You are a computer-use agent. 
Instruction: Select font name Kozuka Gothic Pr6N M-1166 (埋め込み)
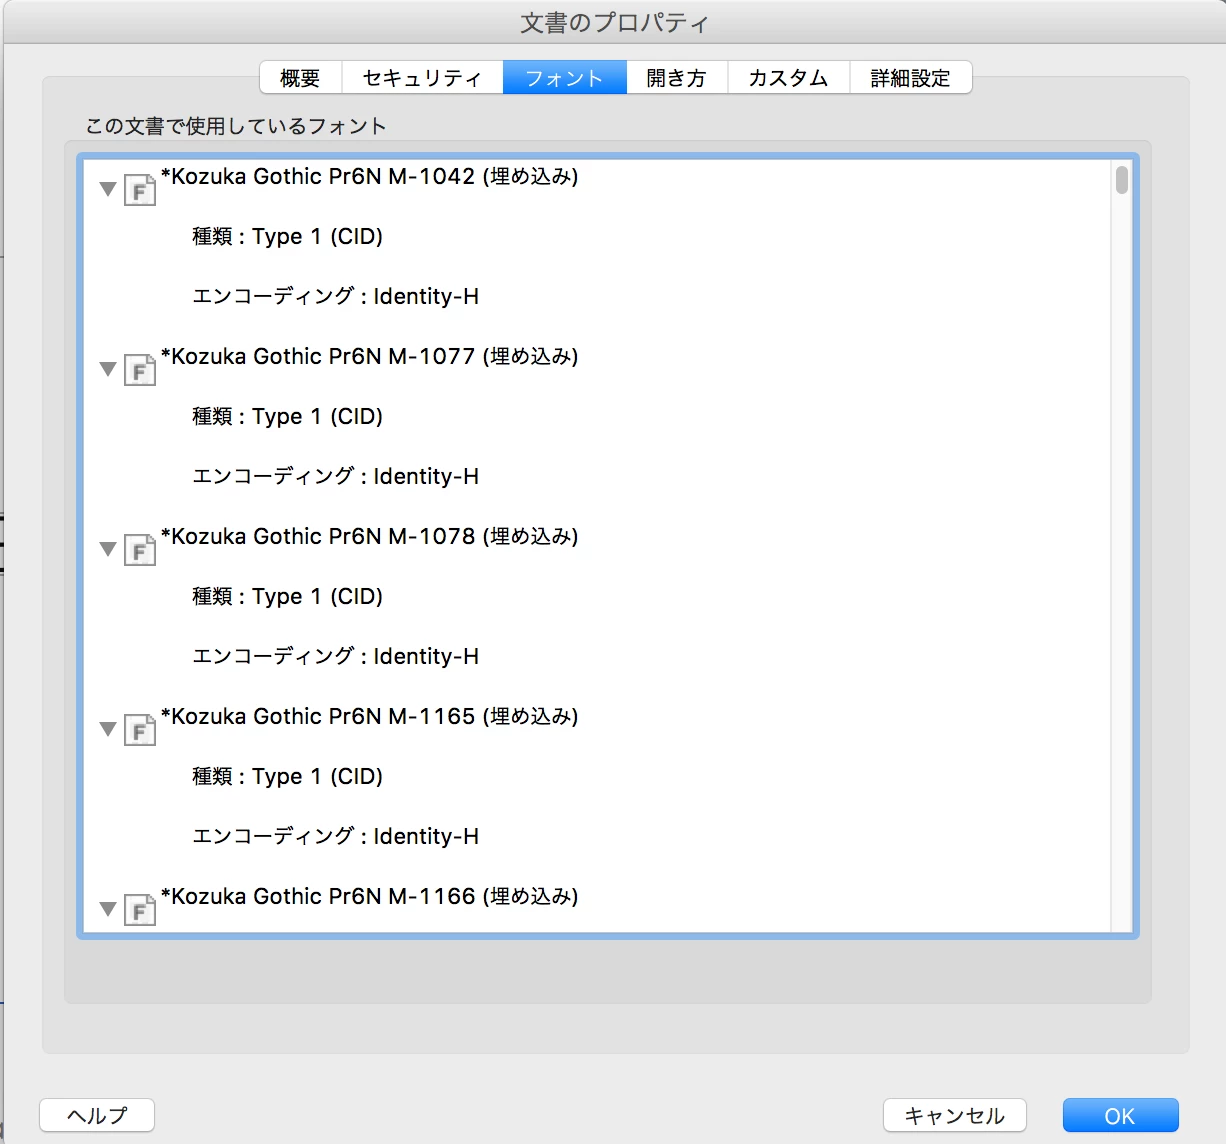[x=370, y=896]
